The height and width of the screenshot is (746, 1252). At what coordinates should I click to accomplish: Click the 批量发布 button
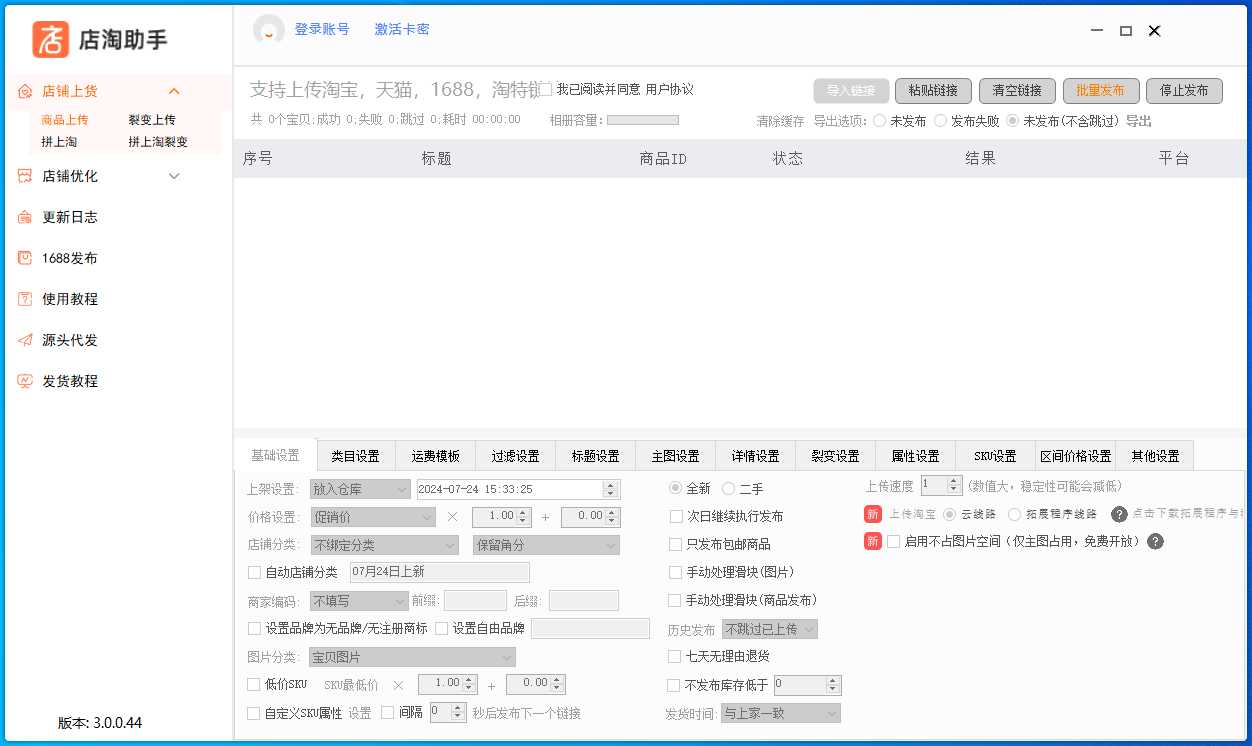point(1100,91)
